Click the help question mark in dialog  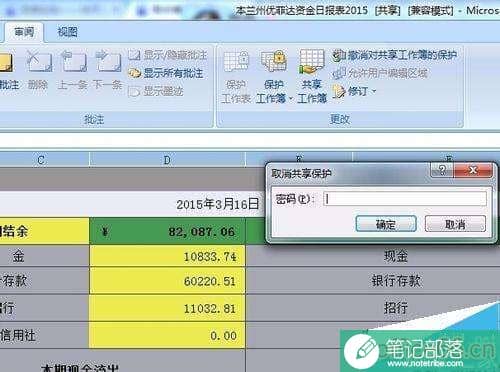(x=442, y=170)
